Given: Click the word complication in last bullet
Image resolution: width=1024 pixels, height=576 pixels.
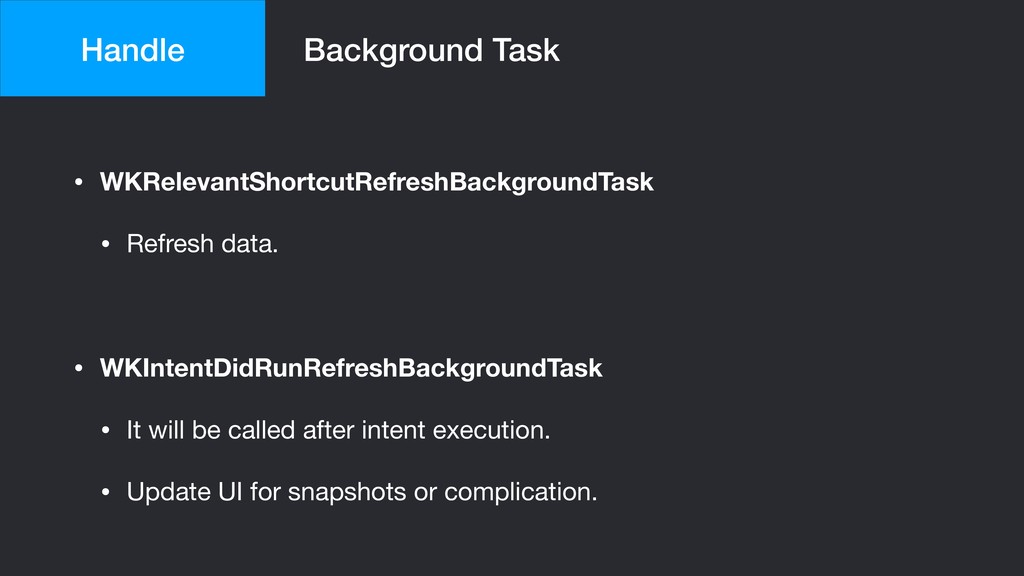Looking at the screenshot, I should 518,493.
